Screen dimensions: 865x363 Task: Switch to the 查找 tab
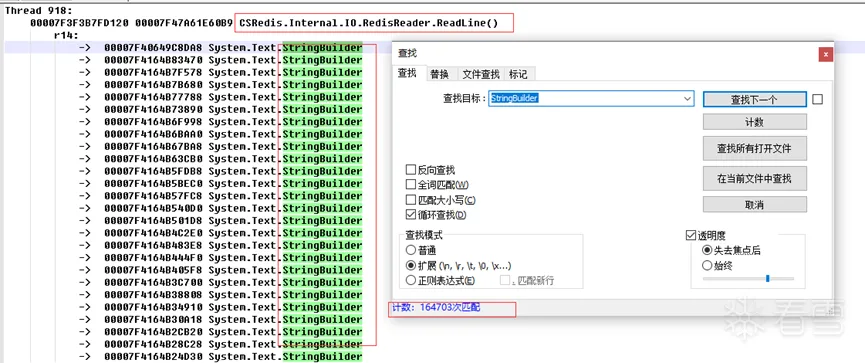click(408, 73)
